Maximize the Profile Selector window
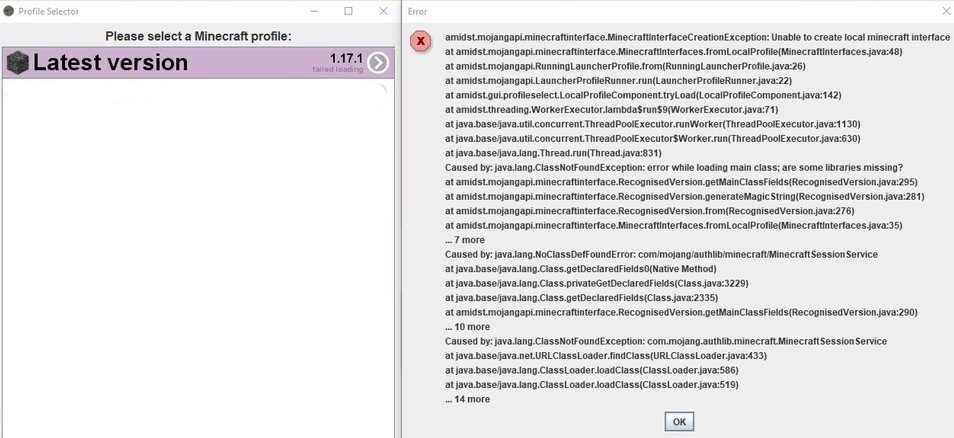This screenshot has height=438, width=954. 349,11
